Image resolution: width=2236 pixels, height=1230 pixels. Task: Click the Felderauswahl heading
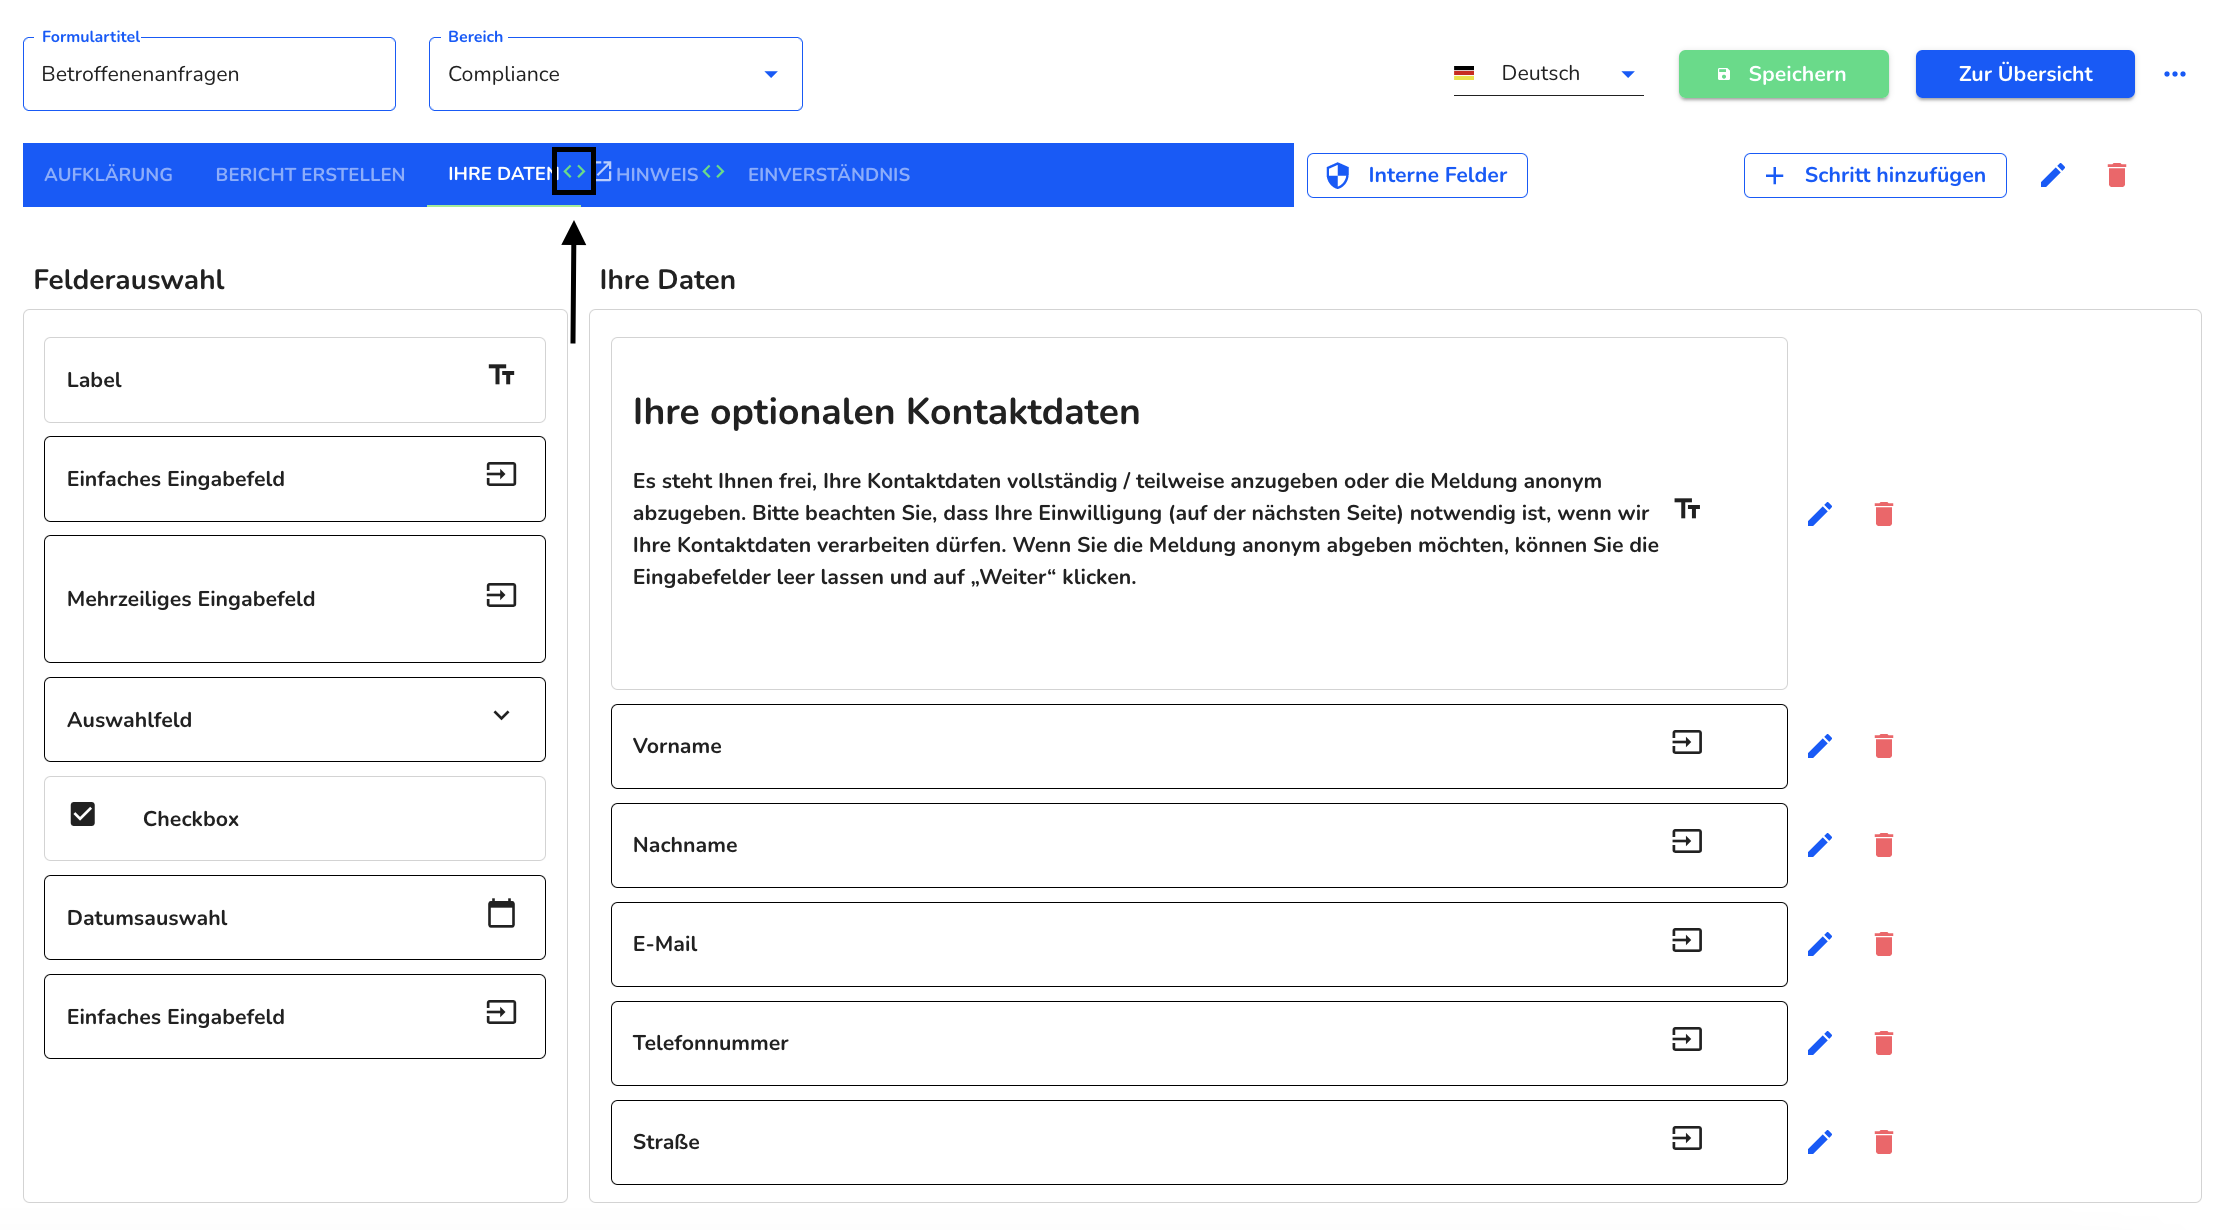[129, 280]
